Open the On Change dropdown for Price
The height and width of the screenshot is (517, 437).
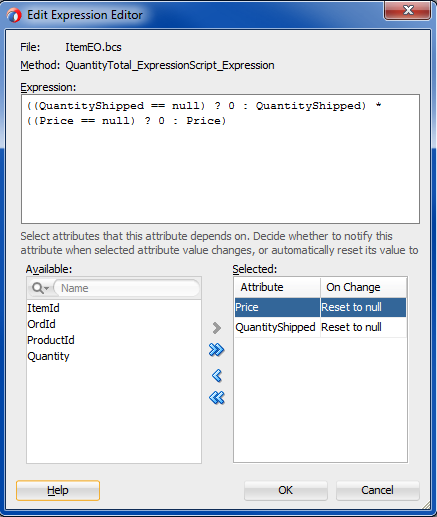(363, 307)
